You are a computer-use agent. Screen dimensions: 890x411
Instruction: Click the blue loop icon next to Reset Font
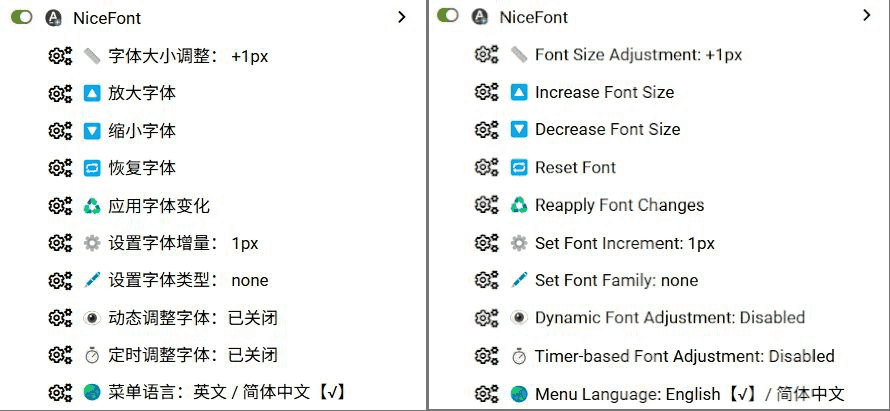click(518, 167)
